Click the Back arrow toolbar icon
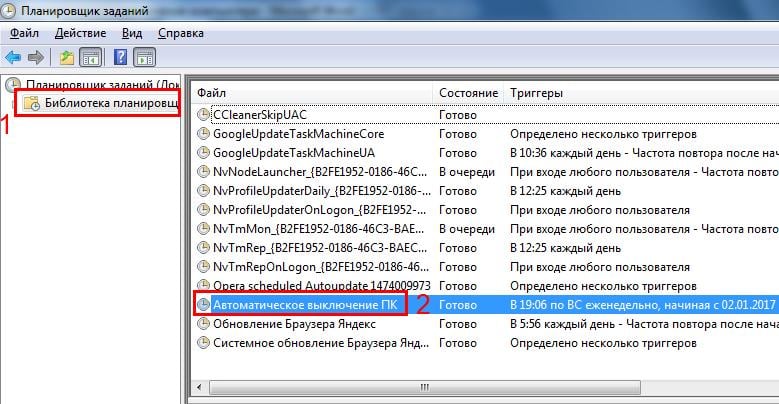The height and width of the screenshot is (404, 779). point(13,57)
